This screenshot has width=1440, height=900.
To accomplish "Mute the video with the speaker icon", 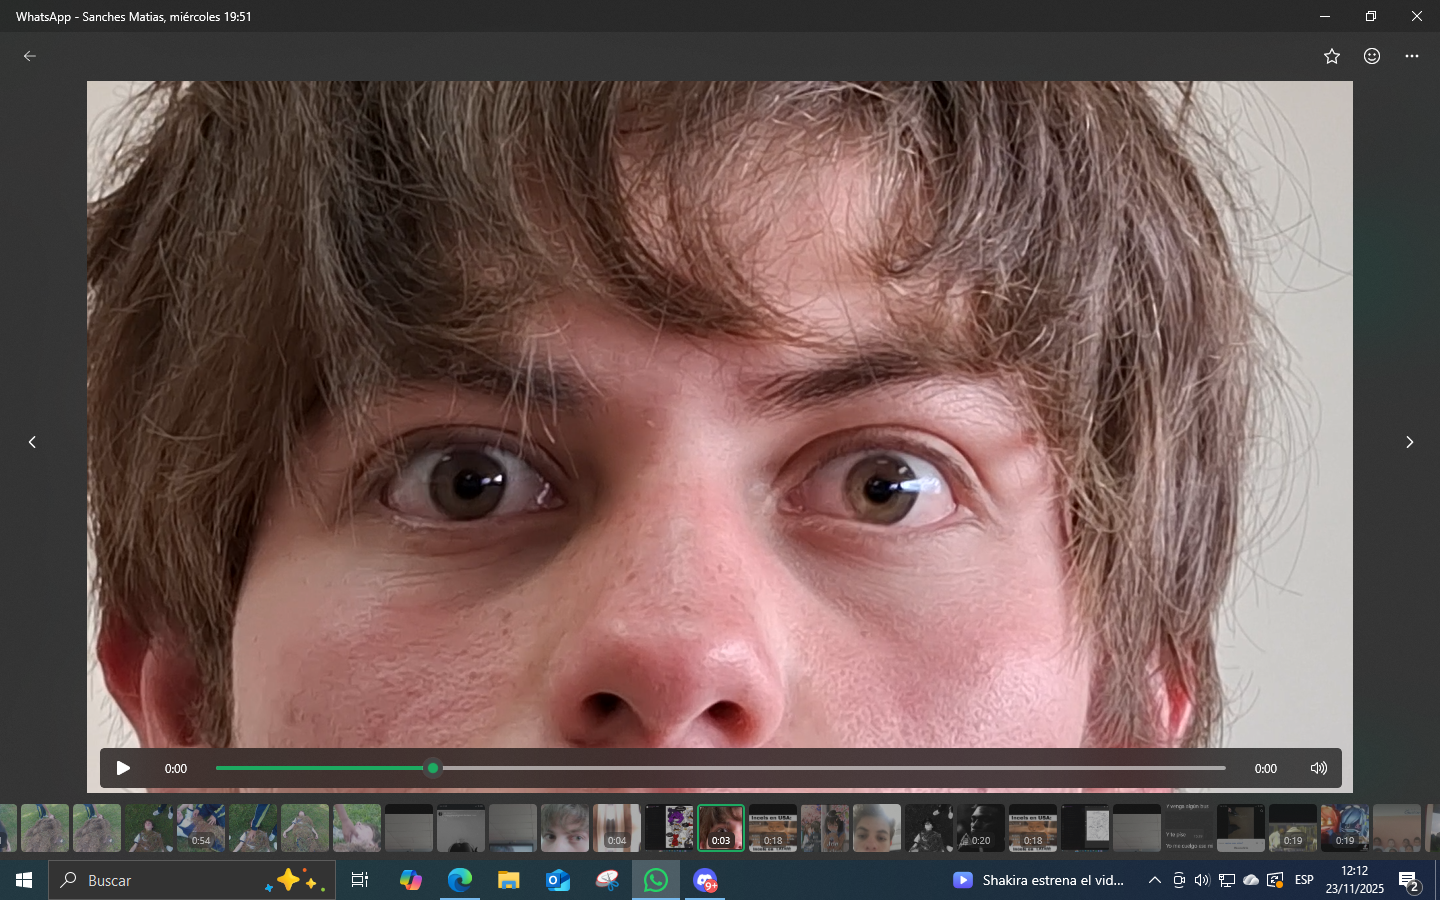I will (1319, 768).
